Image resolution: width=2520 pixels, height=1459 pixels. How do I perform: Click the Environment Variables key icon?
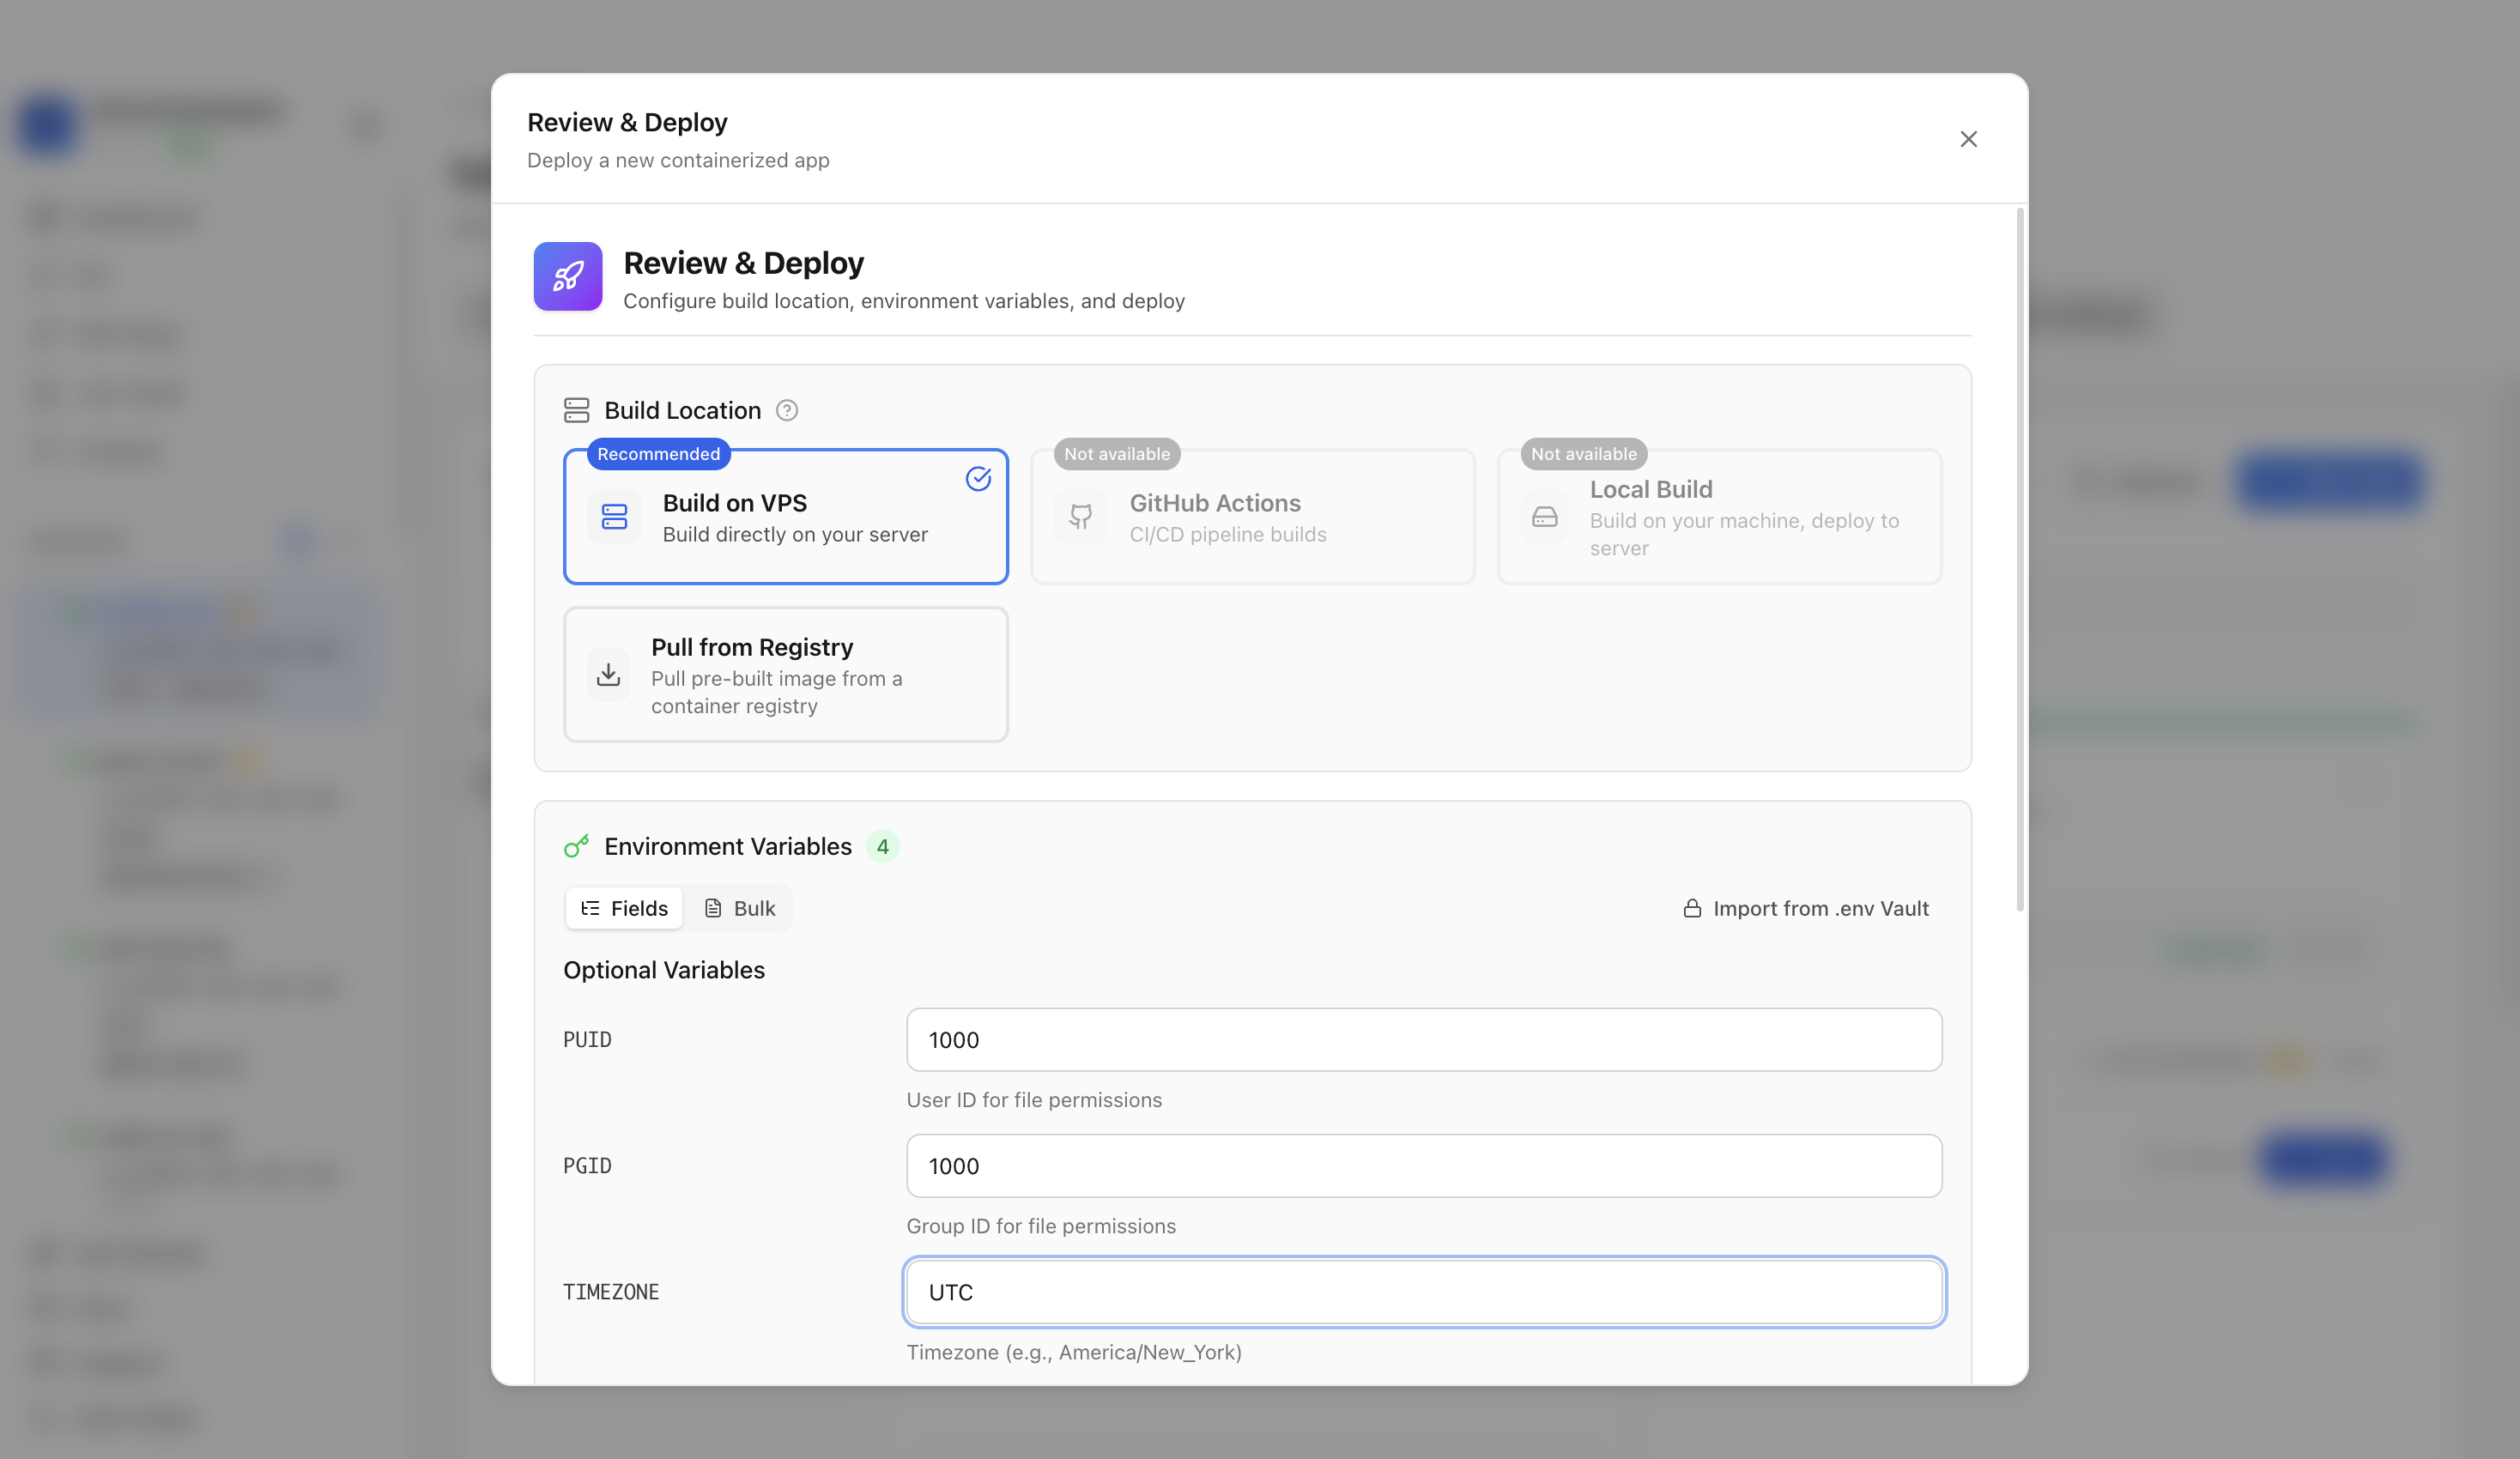(577, 846)
